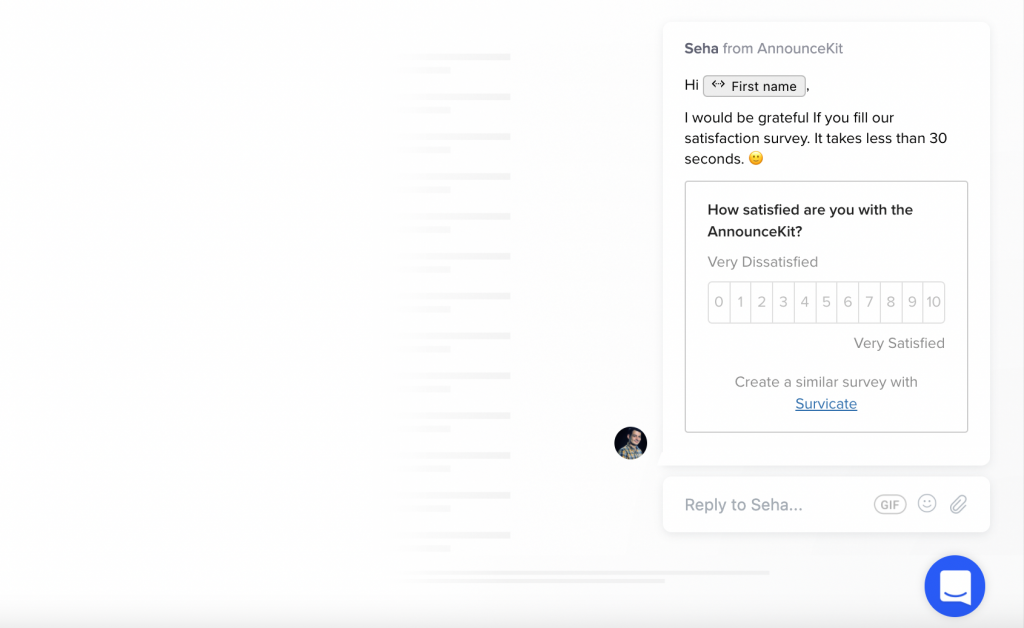Screen dimensions: 1024x628
Task: Rate satisfaction as 7
Action: (x=869, y=302)
